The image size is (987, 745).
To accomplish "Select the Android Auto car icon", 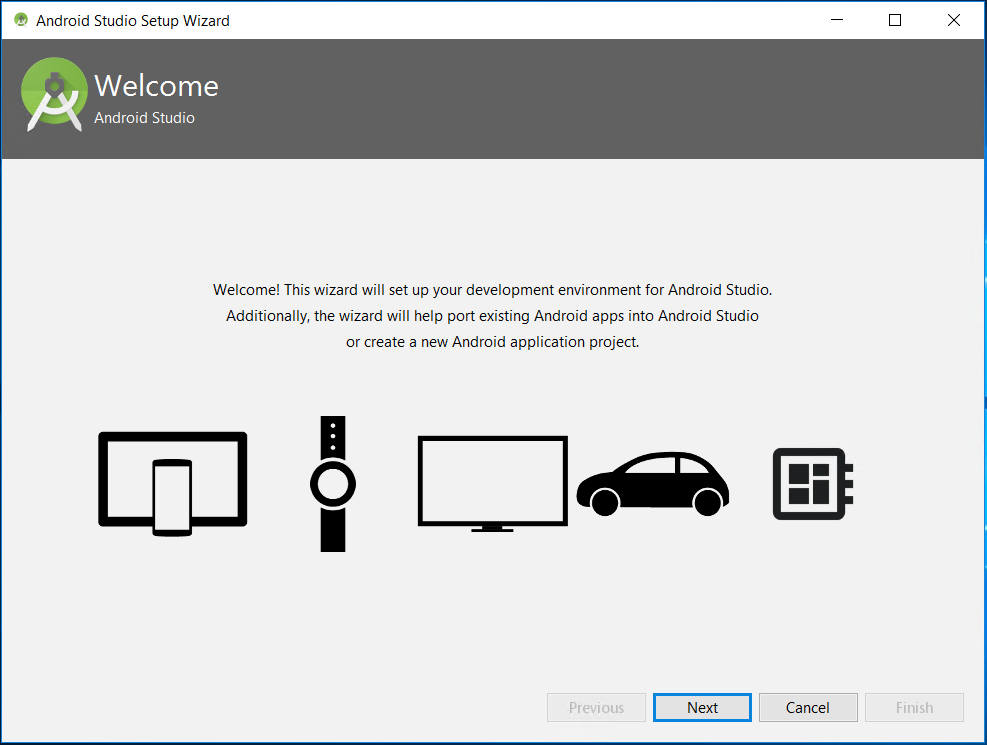I will pos(653,483).
